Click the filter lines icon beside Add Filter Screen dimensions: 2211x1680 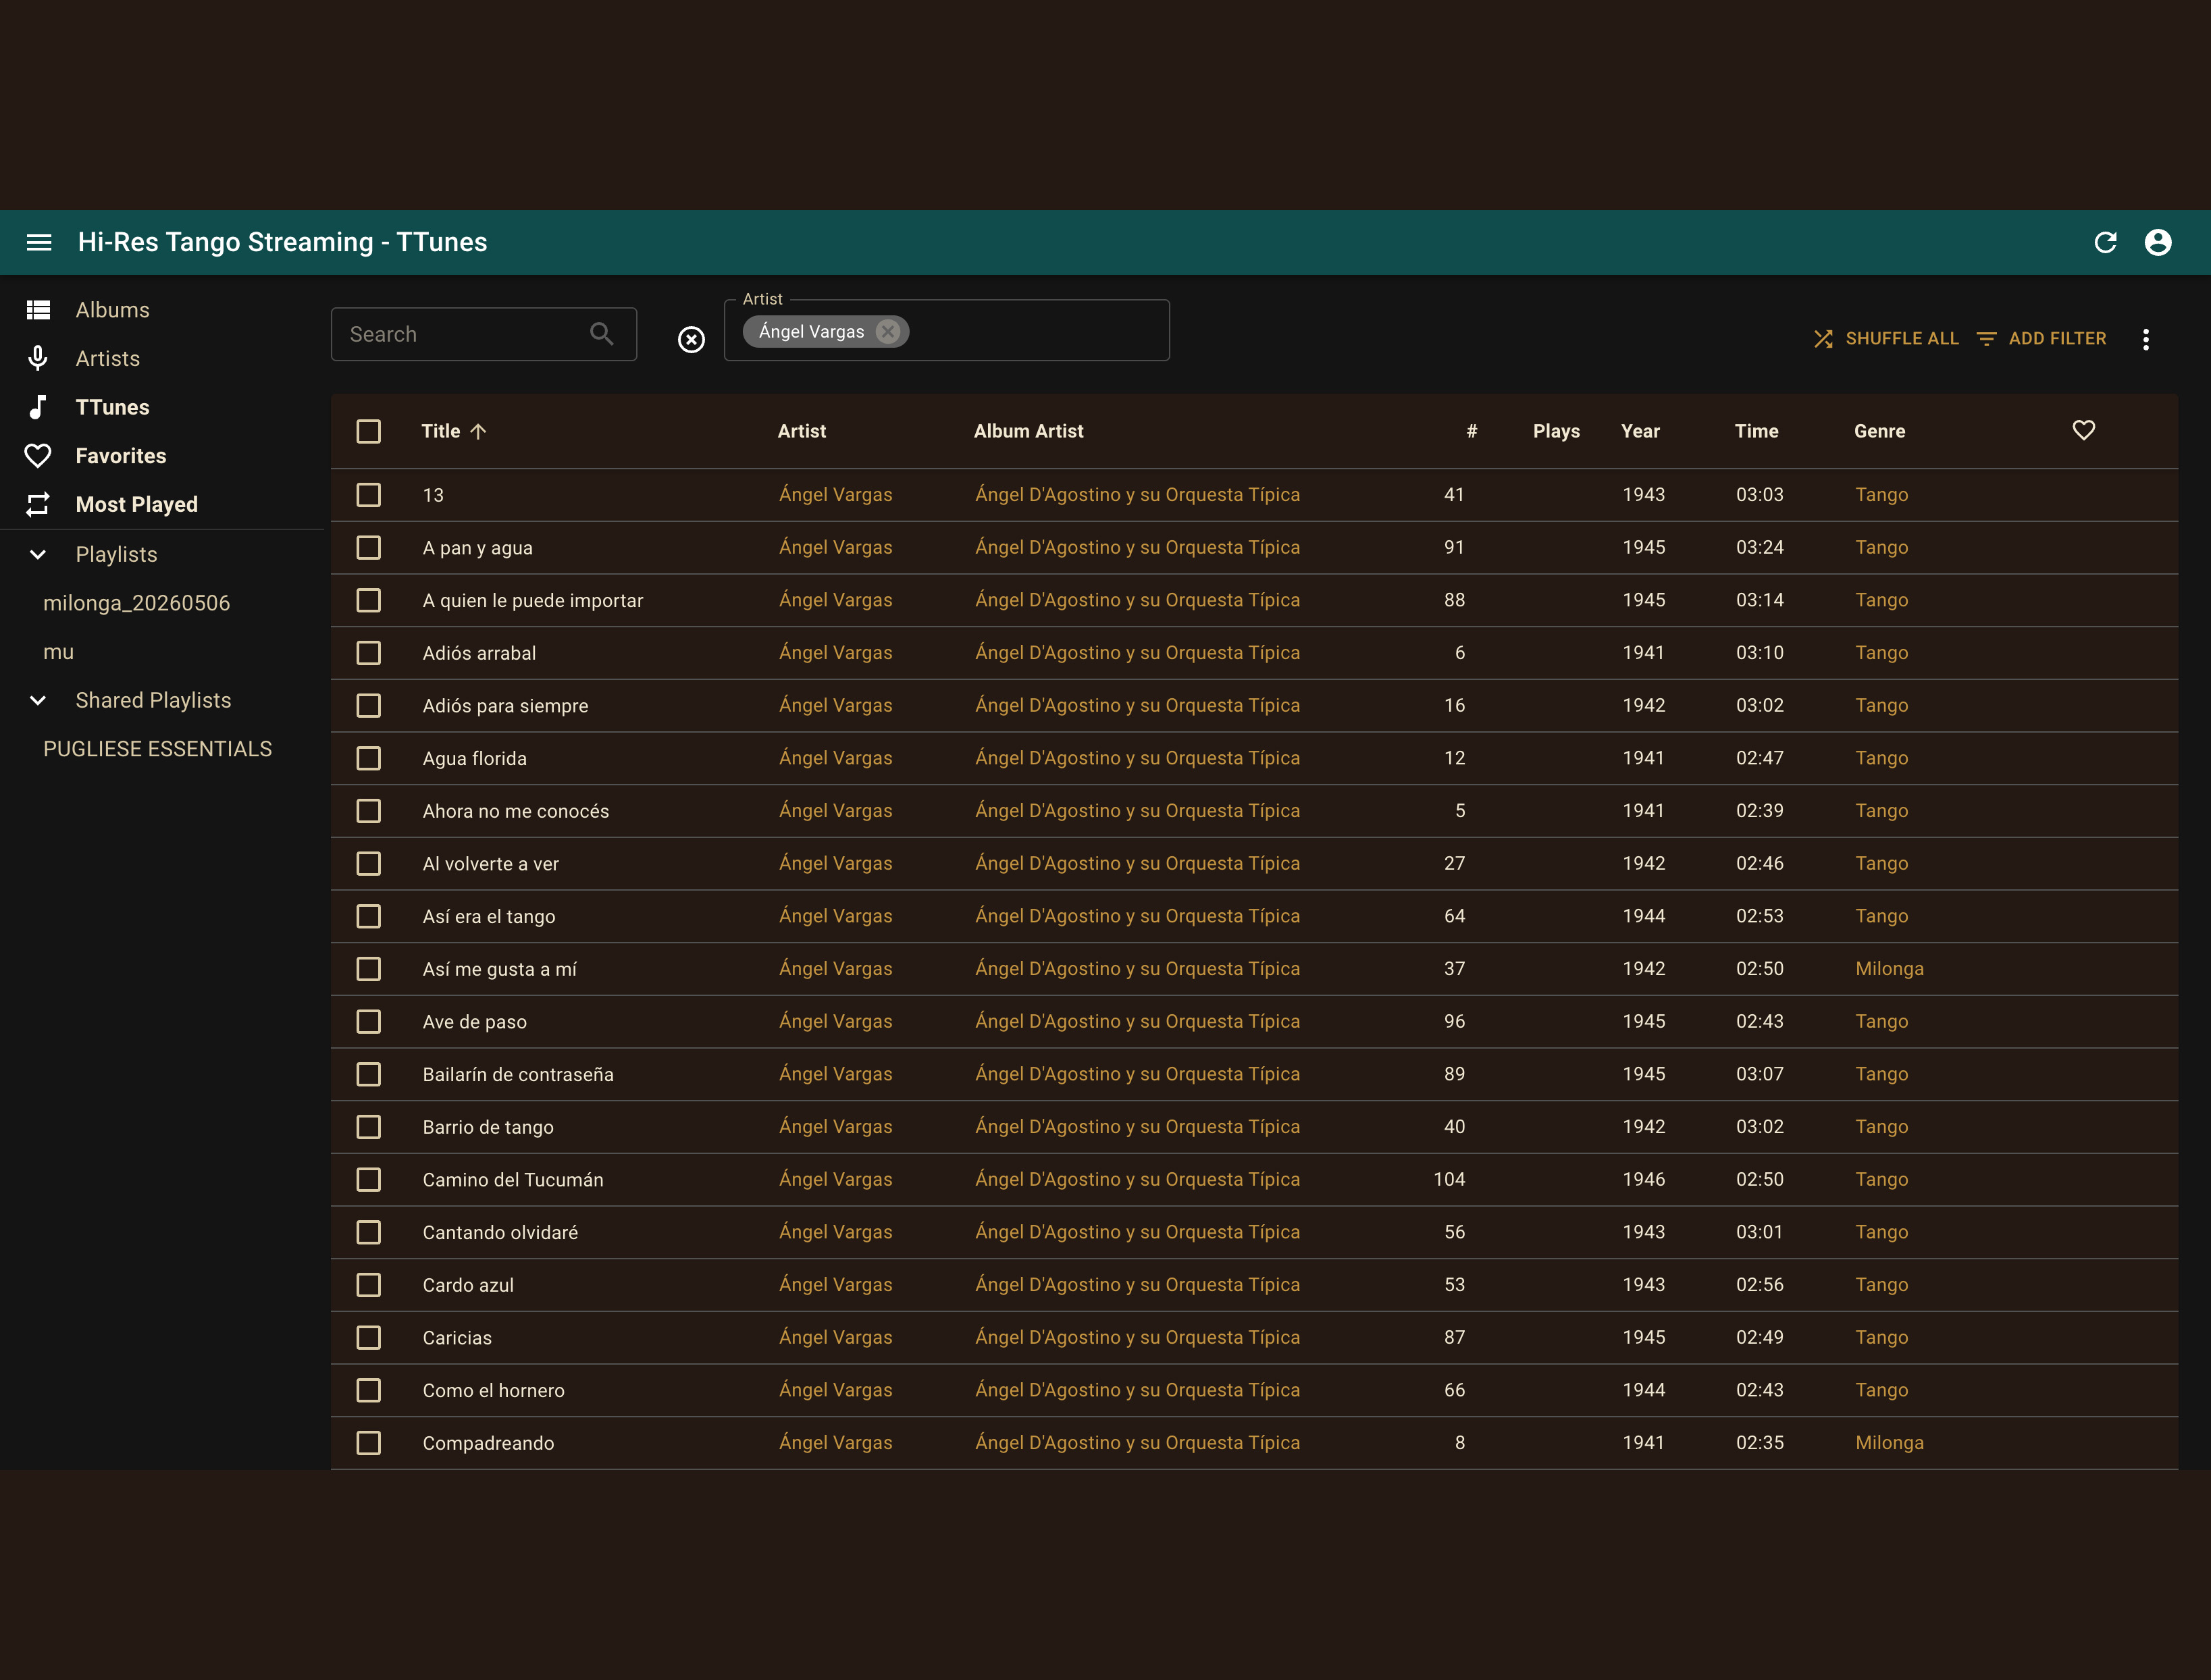click(1986, 339)
